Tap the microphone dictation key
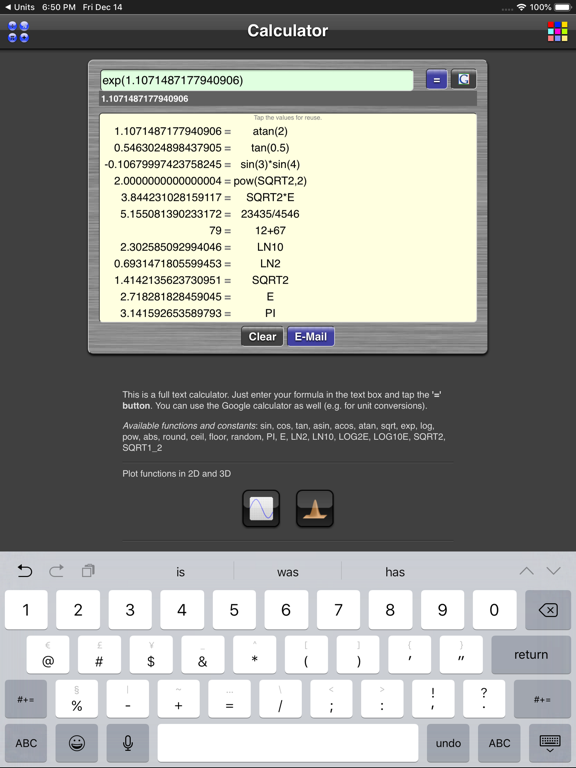This screenshot has width=576, height=768. (127, 743)
